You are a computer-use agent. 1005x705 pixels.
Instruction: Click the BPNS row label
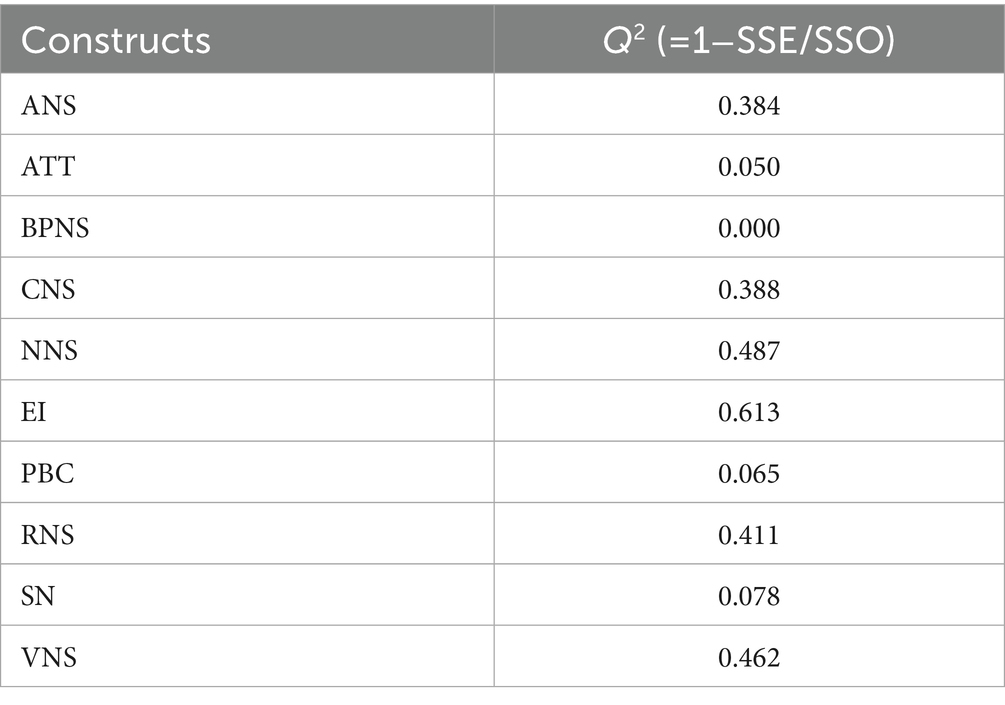coord(55,228)
